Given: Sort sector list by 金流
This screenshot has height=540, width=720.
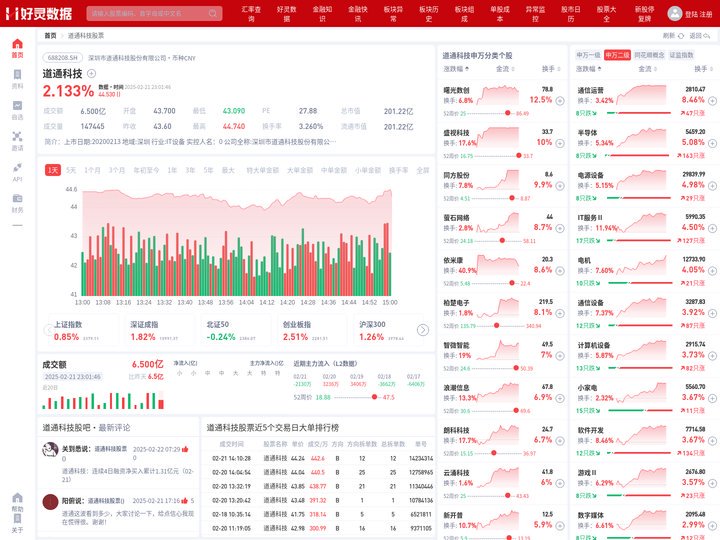Looking at the screenshot, I should (x=647, y=69).
